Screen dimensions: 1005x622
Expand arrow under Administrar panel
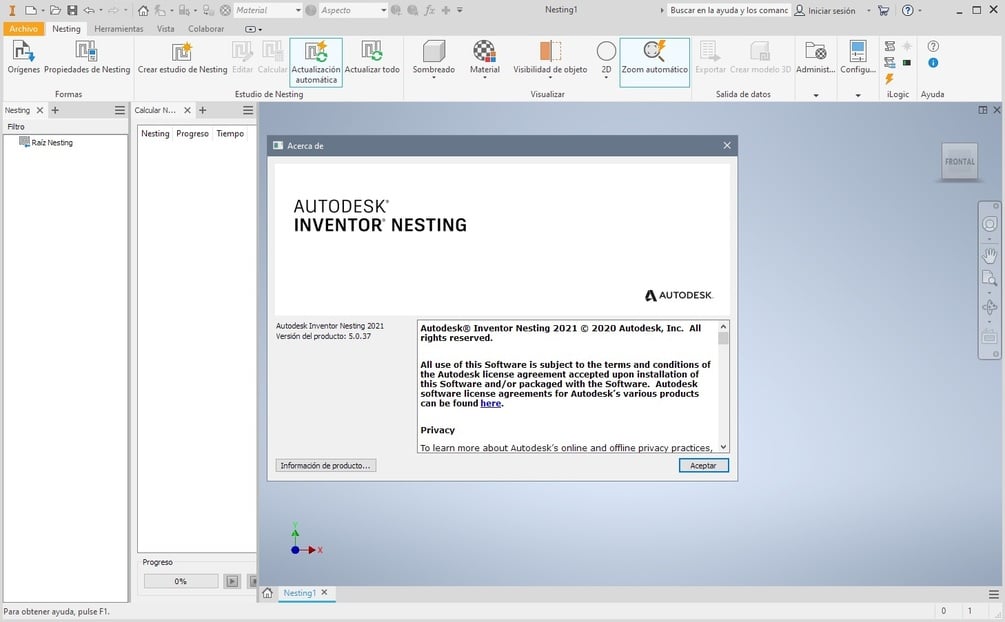(816, 95)
